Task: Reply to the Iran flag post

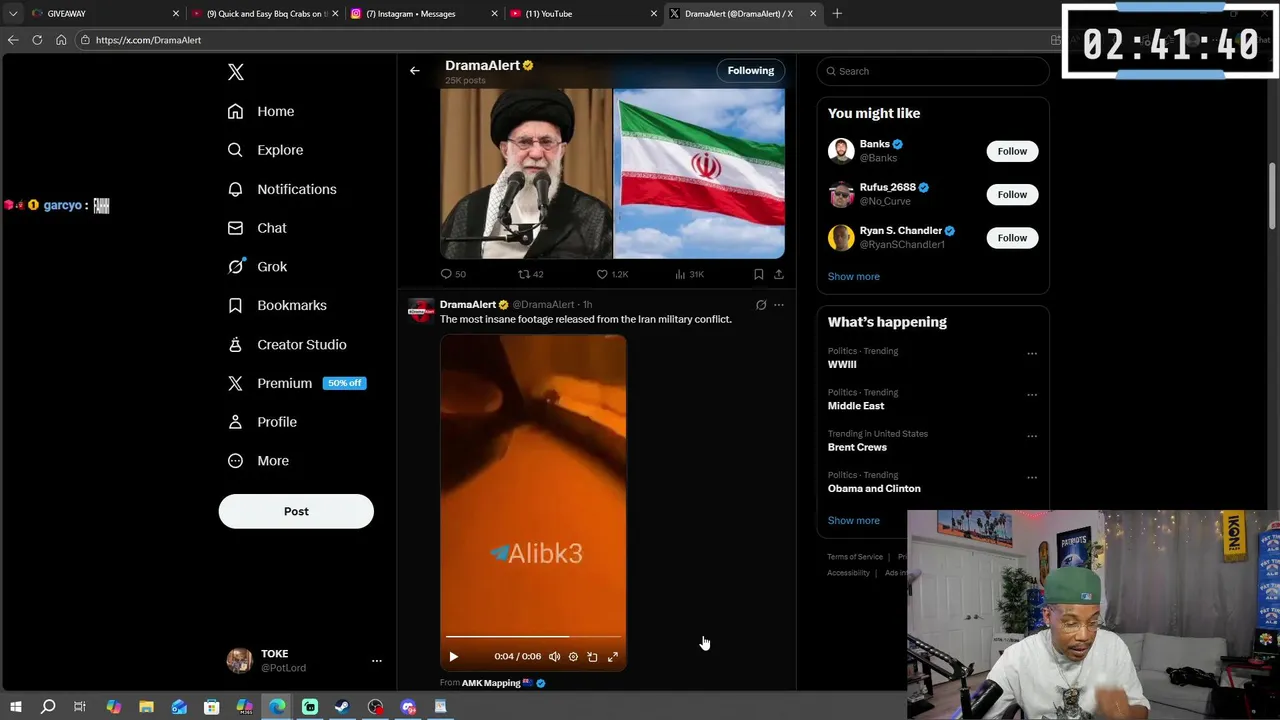Action: [453, 274]
